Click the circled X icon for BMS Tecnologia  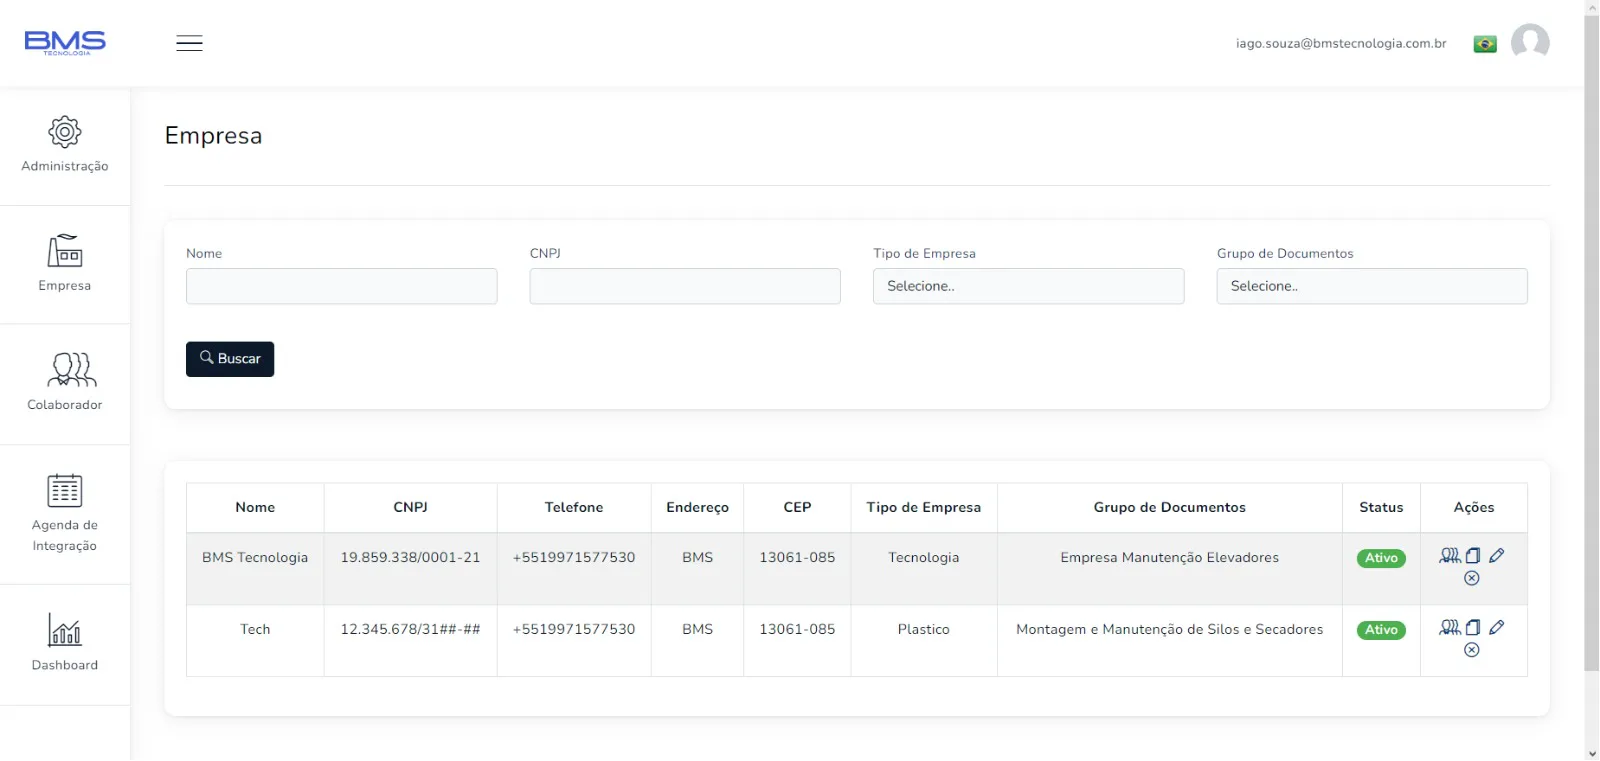pyautogui.click(x=1472, y=579)
